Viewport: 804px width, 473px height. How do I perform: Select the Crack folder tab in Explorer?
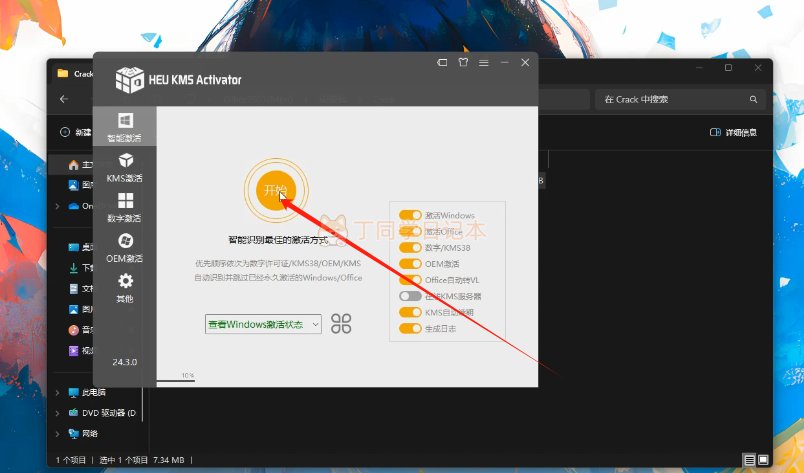[x=75, y=74]
